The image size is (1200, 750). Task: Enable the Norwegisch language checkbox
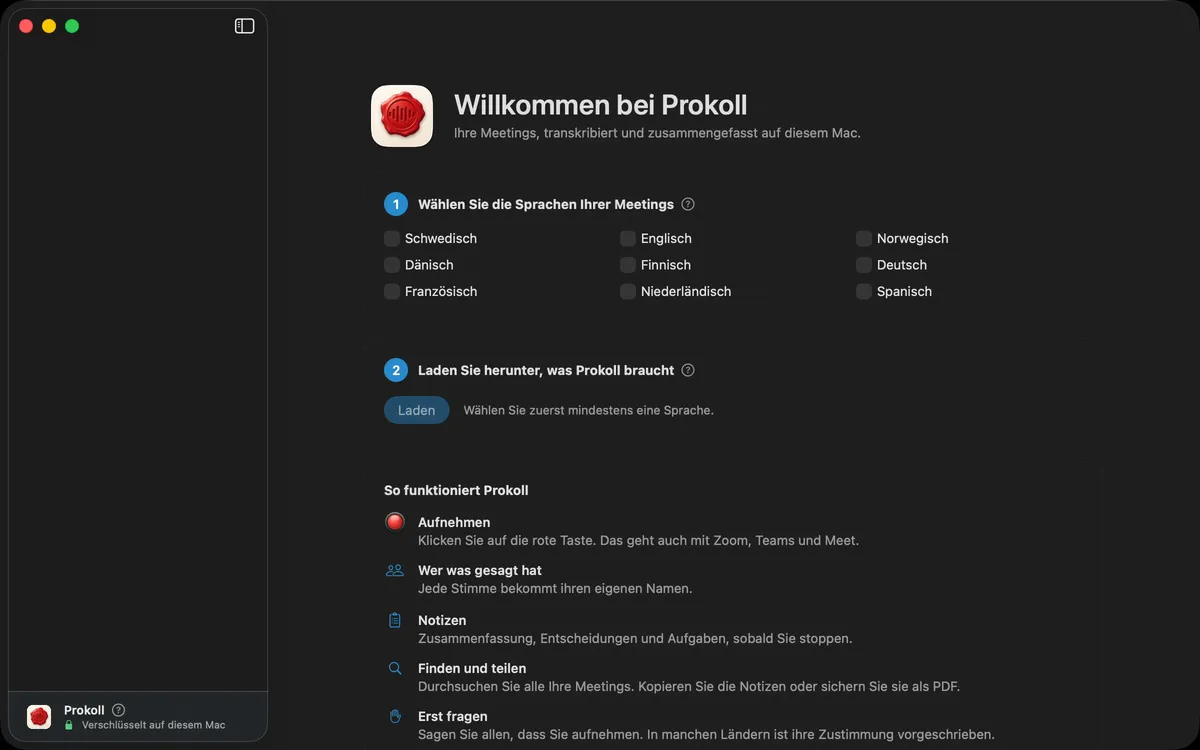point(864,238)
